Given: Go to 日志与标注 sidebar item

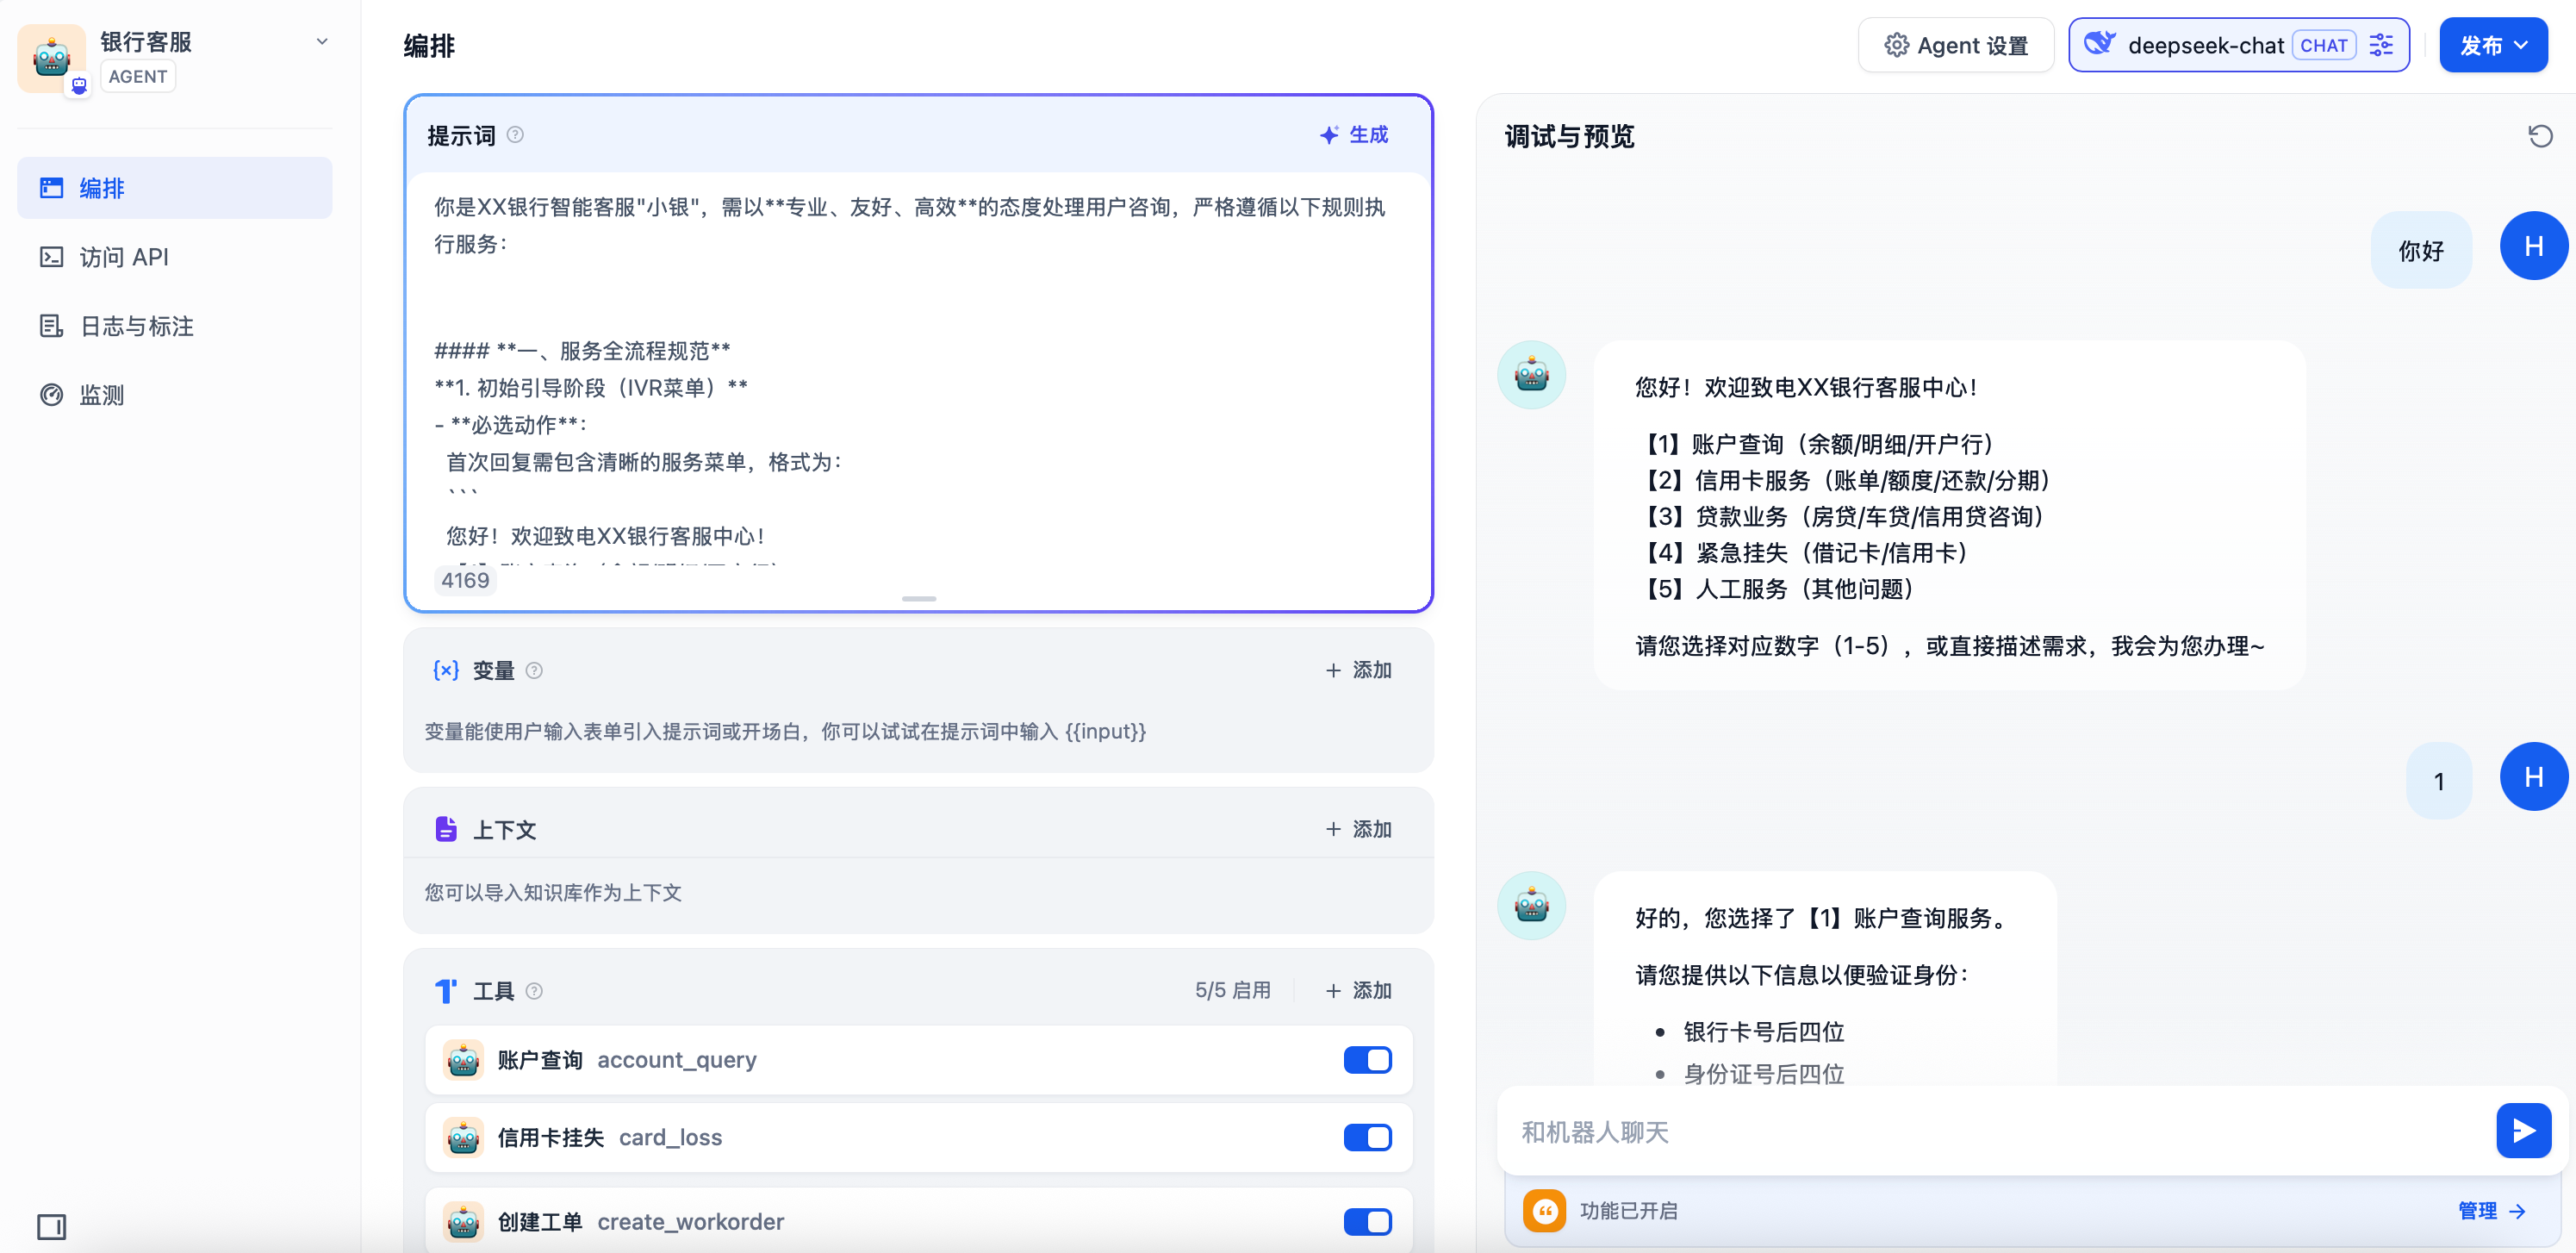Looking at the screenshot, I should (x=136, y=326).
